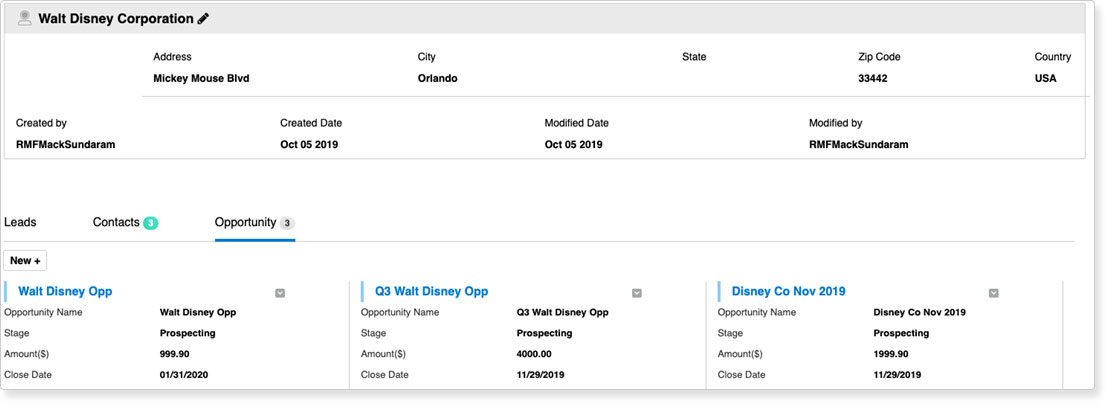Open dropdown arrow on Disney Co Nov 2019 card
This screenshot has height=405, width=1116.
(x=994, y=293)
